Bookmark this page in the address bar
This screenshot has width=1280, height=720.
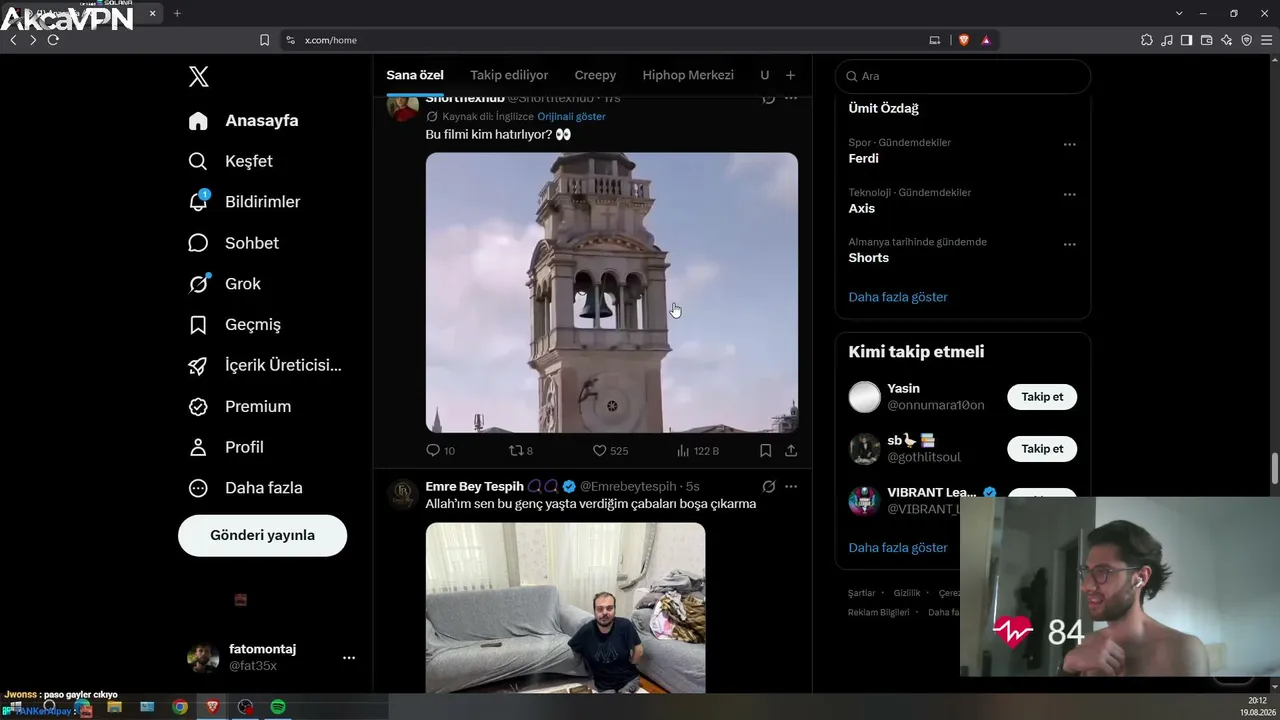(x=264, y=40)
